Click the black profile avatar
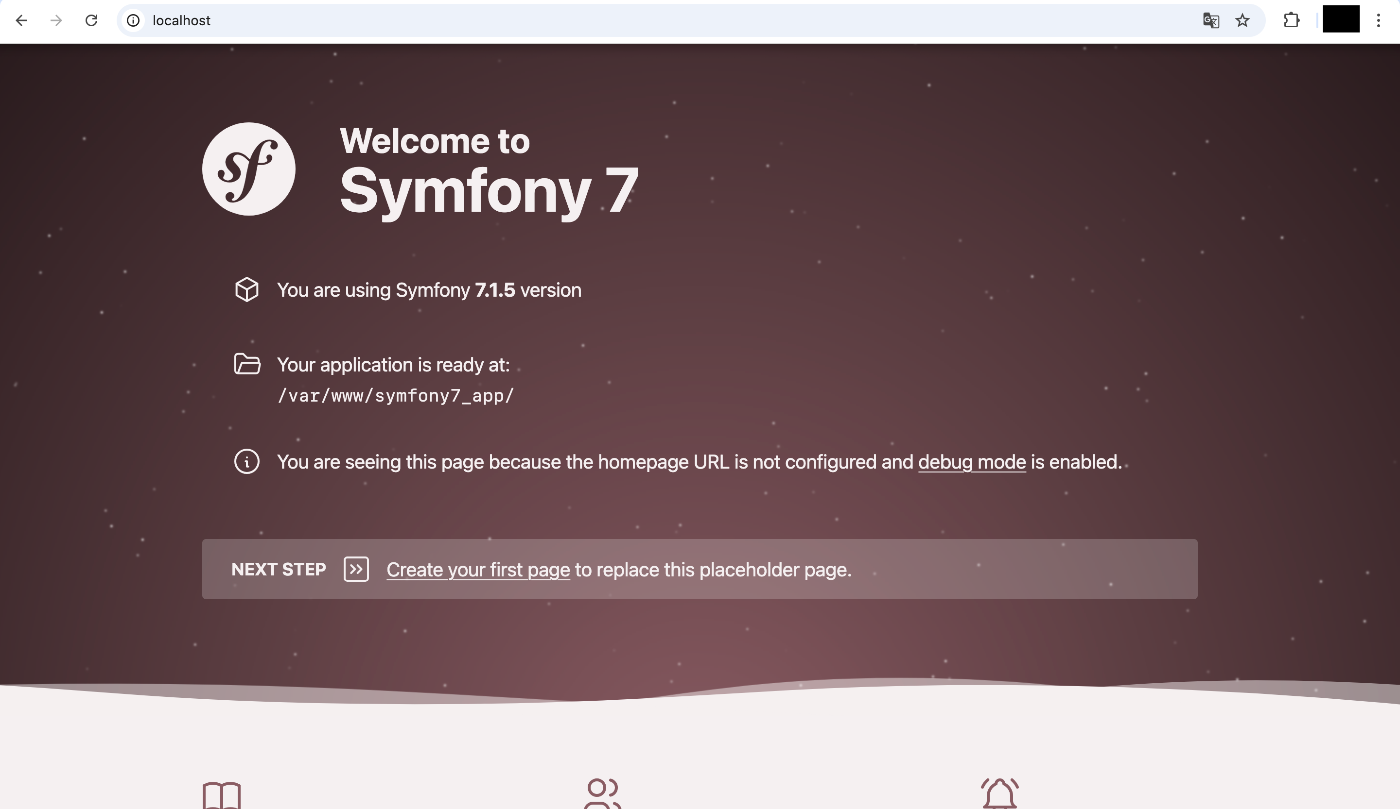 pyautogui.click(x=1341, y=19)
